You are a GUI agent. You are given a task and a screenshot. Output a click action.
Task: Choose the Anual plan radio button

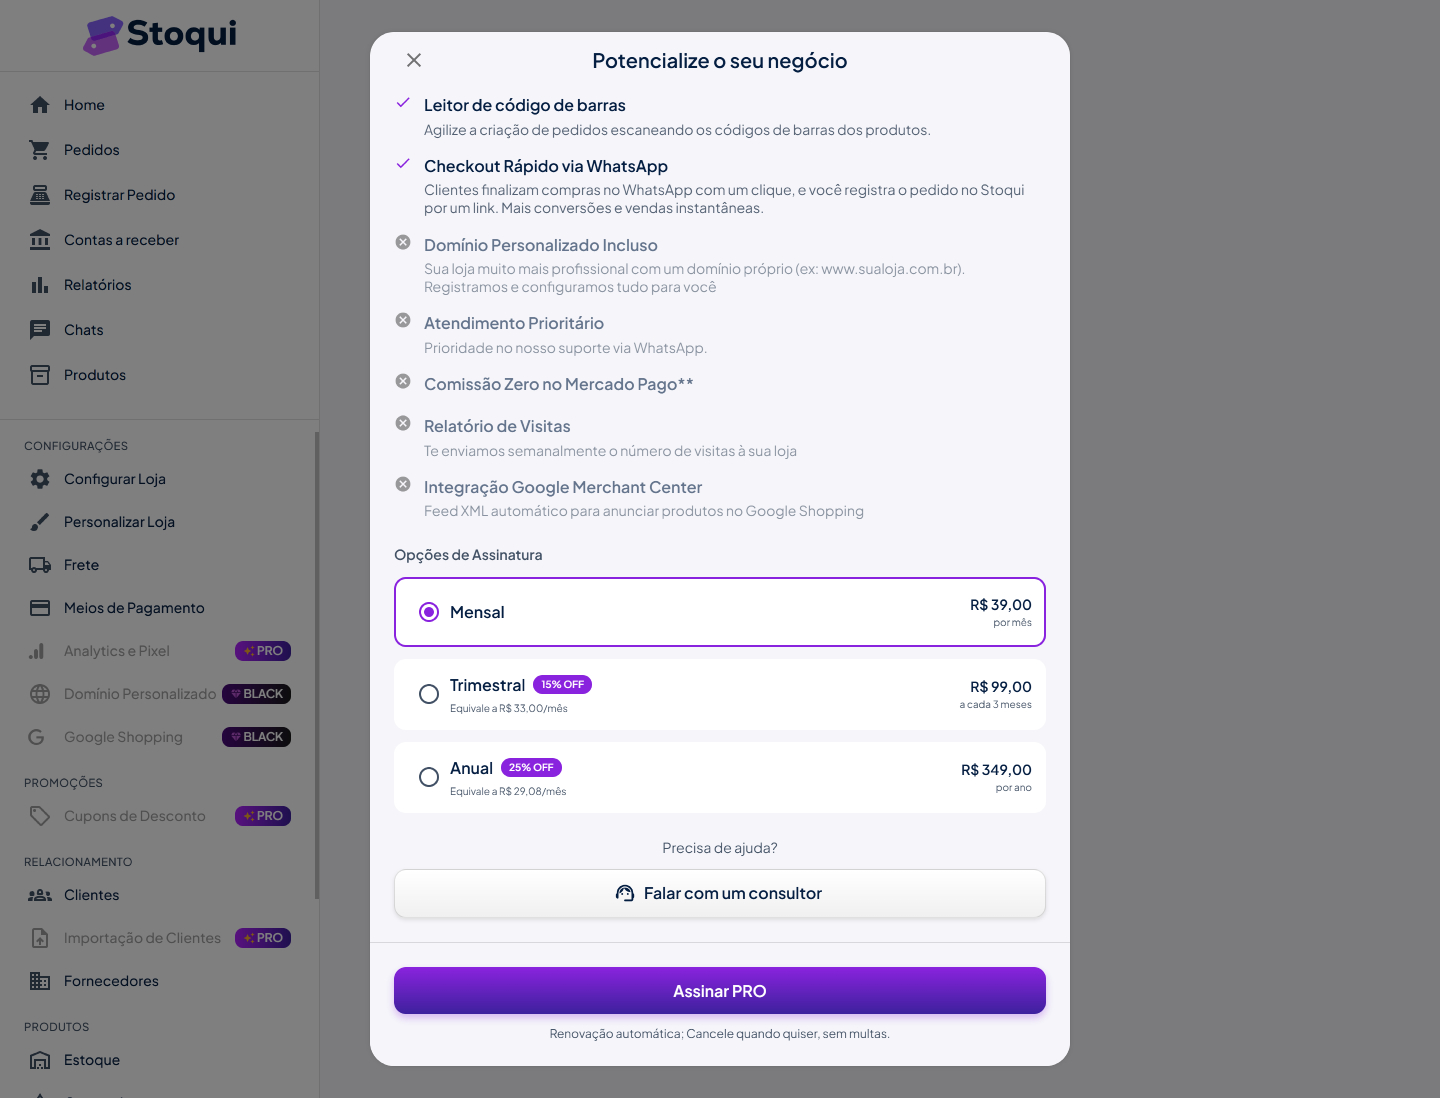point(429,777)
